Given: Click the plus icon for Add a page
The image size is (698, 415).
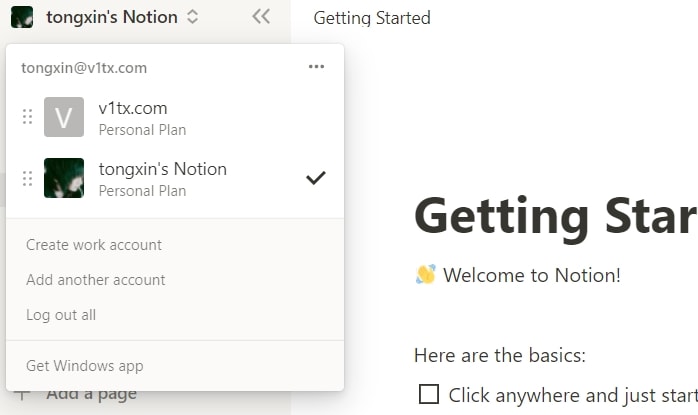Looking at the screenshot, I should [22, 394].
